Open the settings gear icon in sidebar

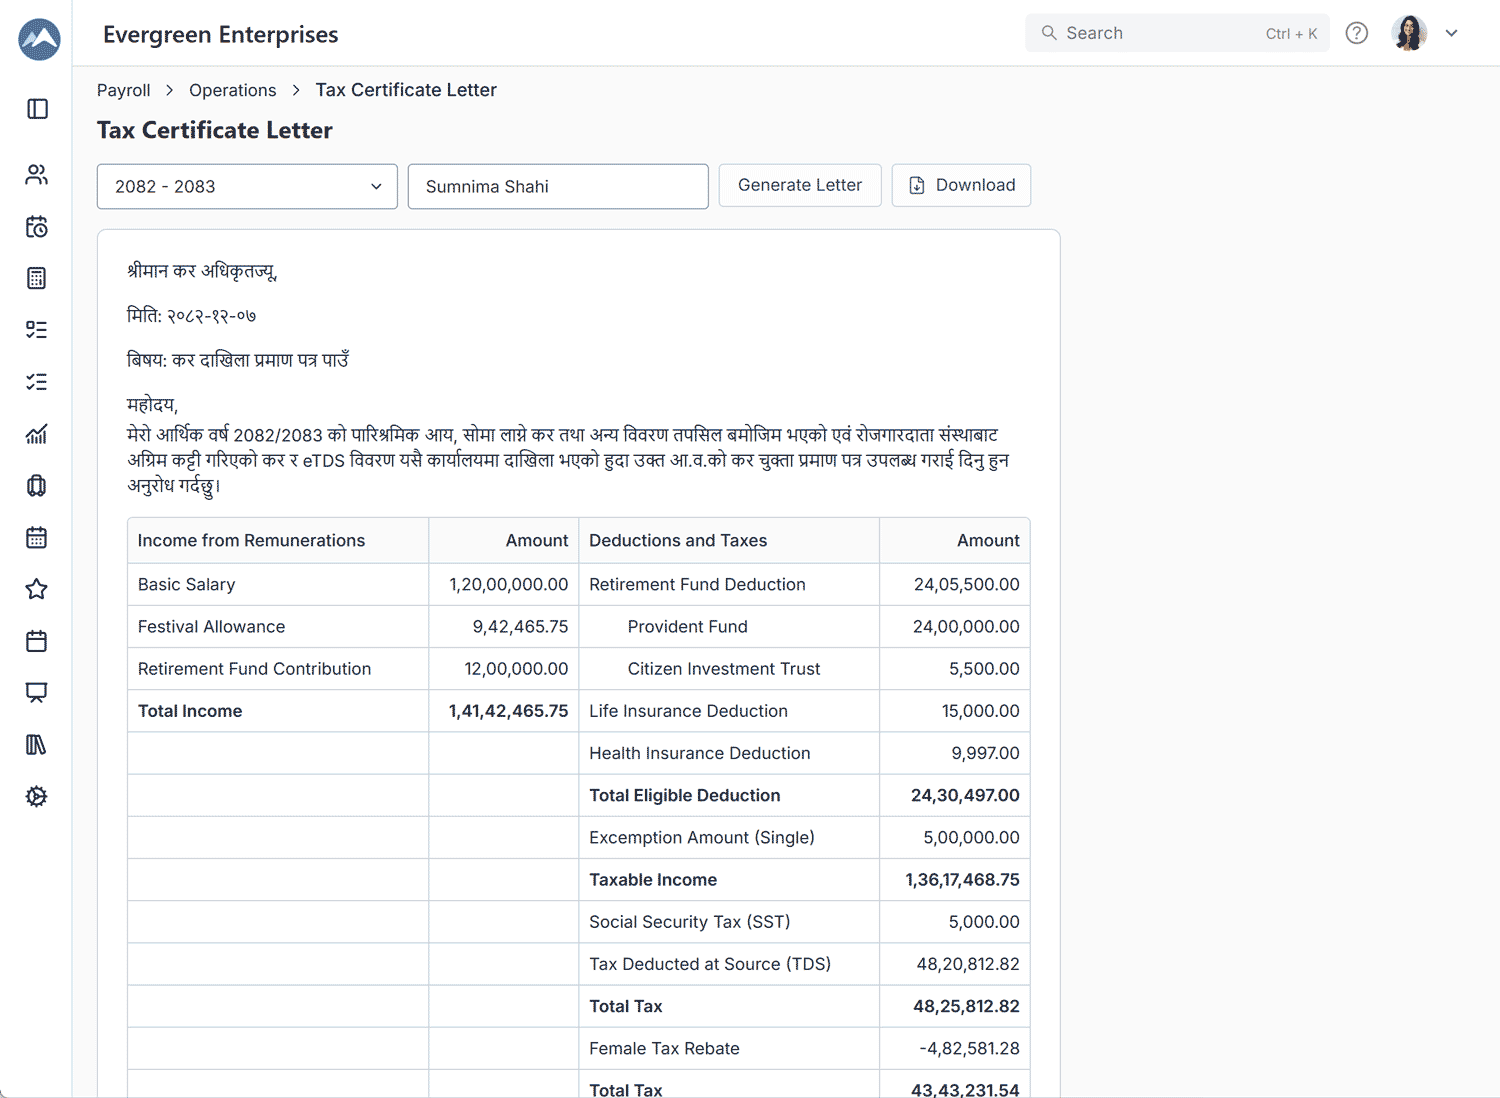(37, 797)
